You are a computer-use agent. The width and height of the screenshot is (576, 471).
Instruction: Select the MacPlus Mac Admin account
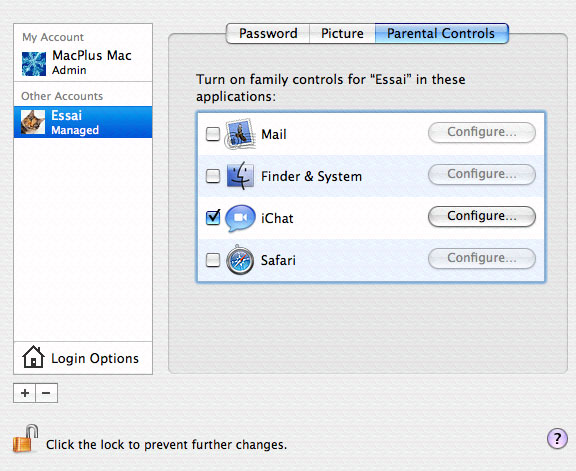click(83, 63)
